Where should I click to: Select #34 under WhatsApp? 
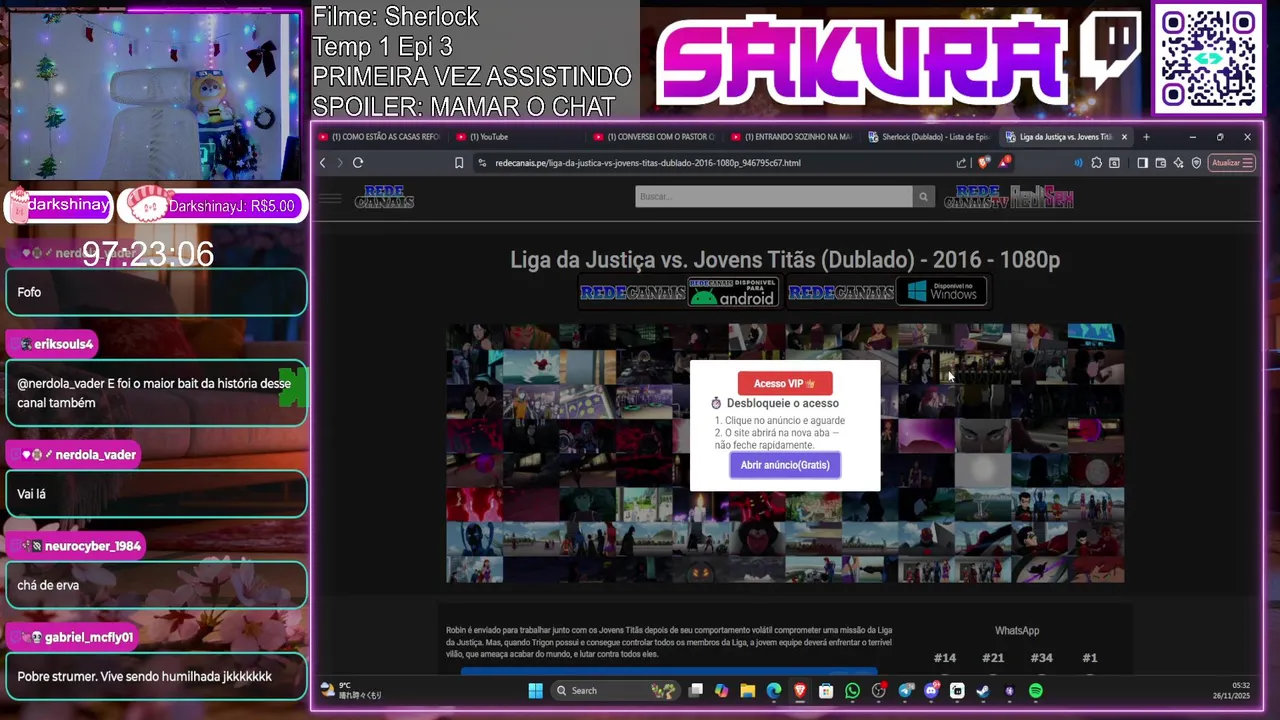pyautogui.click(x=1041, y=658)
